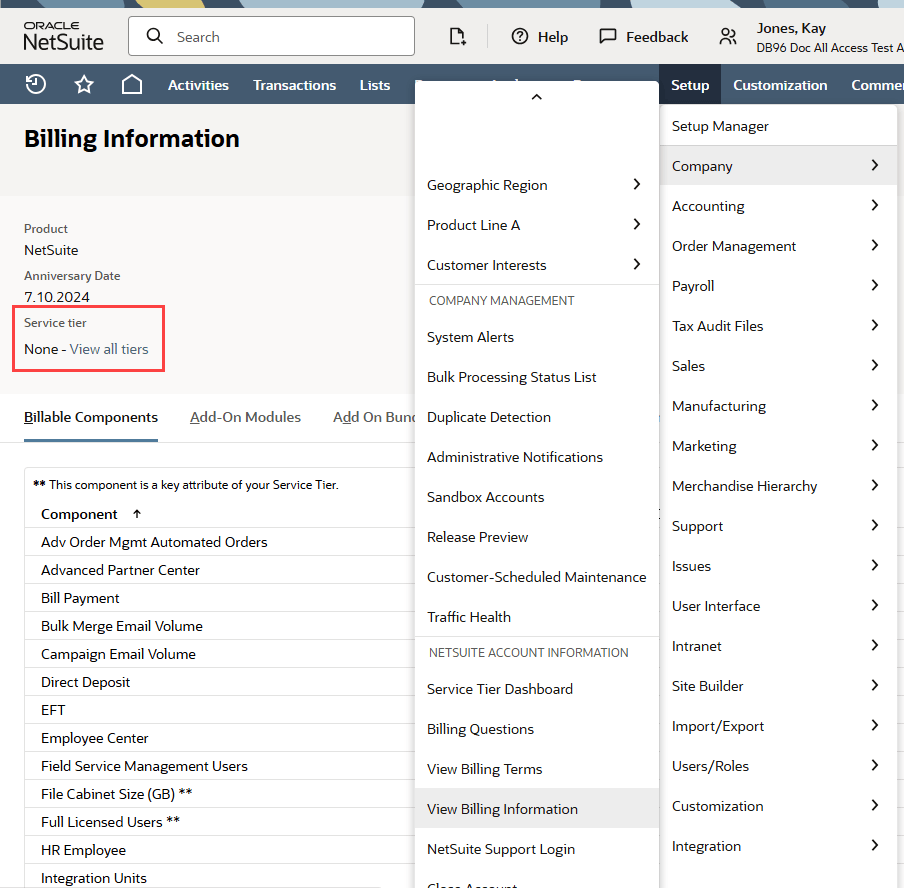Switch to Billable Components tab
The width and height of the screenshot is (904, 888).
[x=91, y=417]
